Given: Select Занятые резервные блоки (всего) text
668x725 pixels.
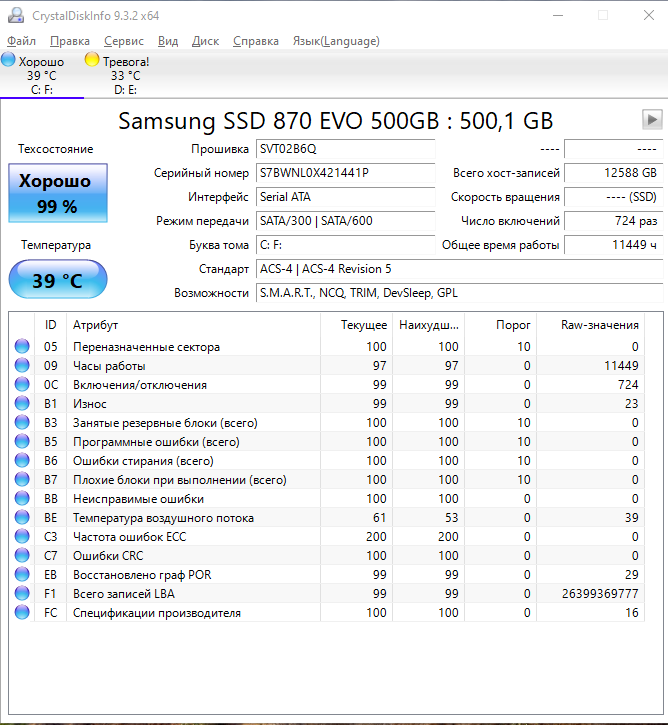Looking at the screenshot, I should click(x=165, y=423).
